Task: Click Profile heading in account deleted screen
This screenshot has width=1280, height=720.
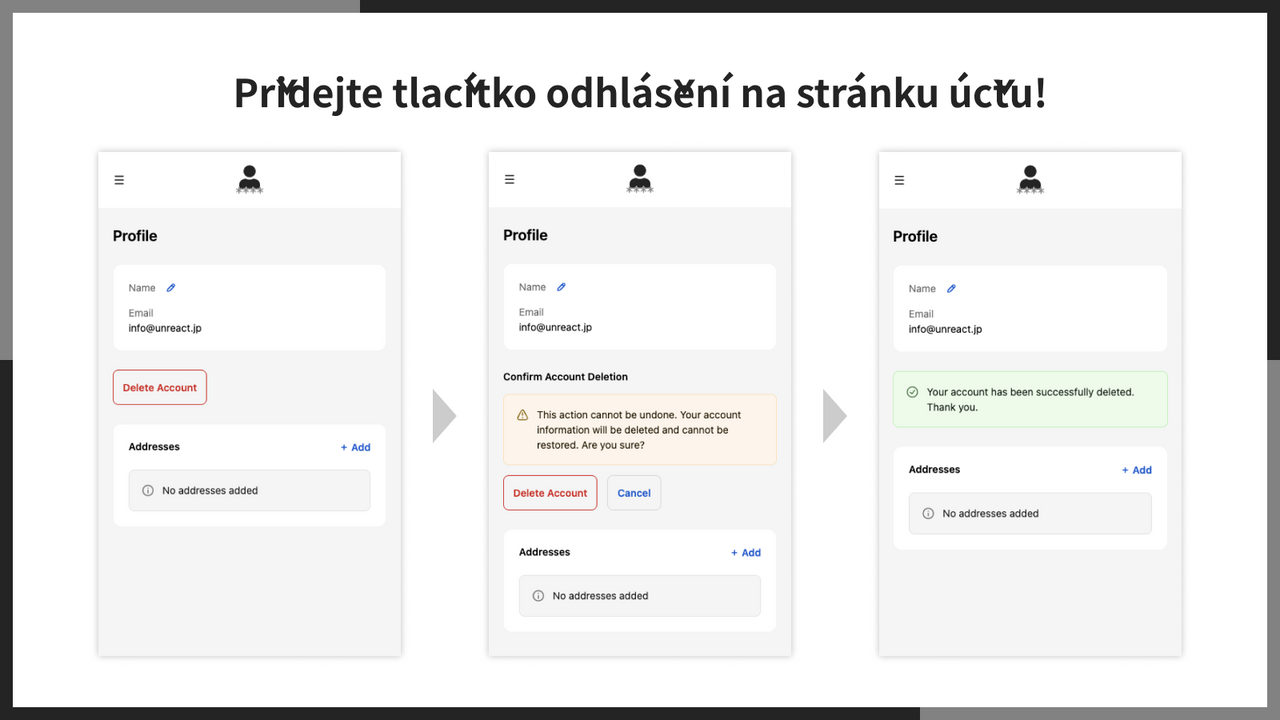Action: click(x=915, y=237)
